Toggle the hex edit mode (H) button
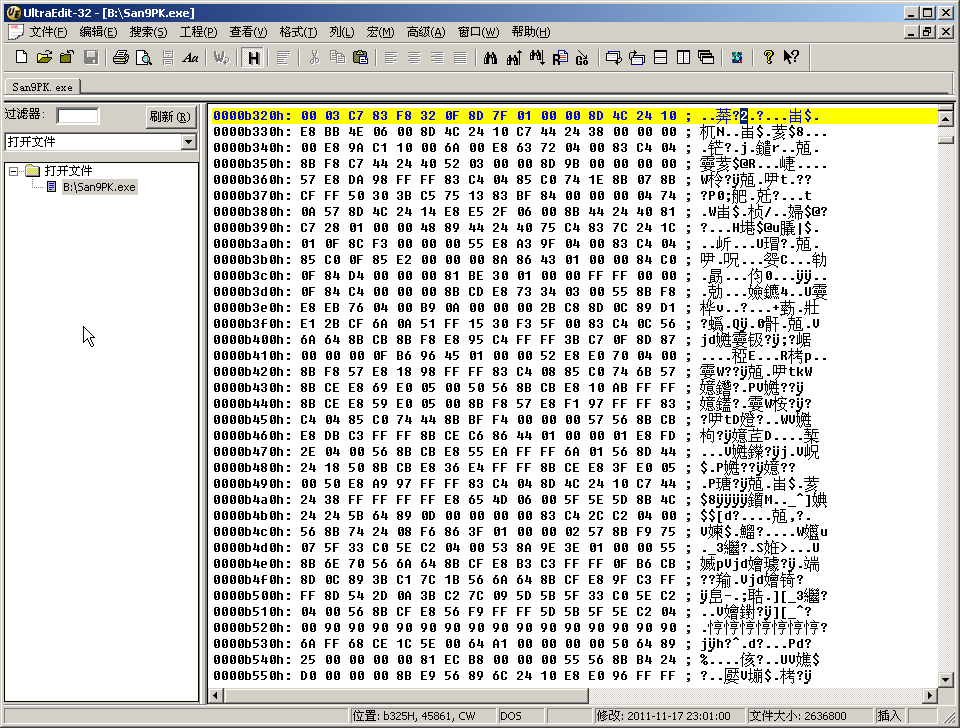 [x=254, y=57]
